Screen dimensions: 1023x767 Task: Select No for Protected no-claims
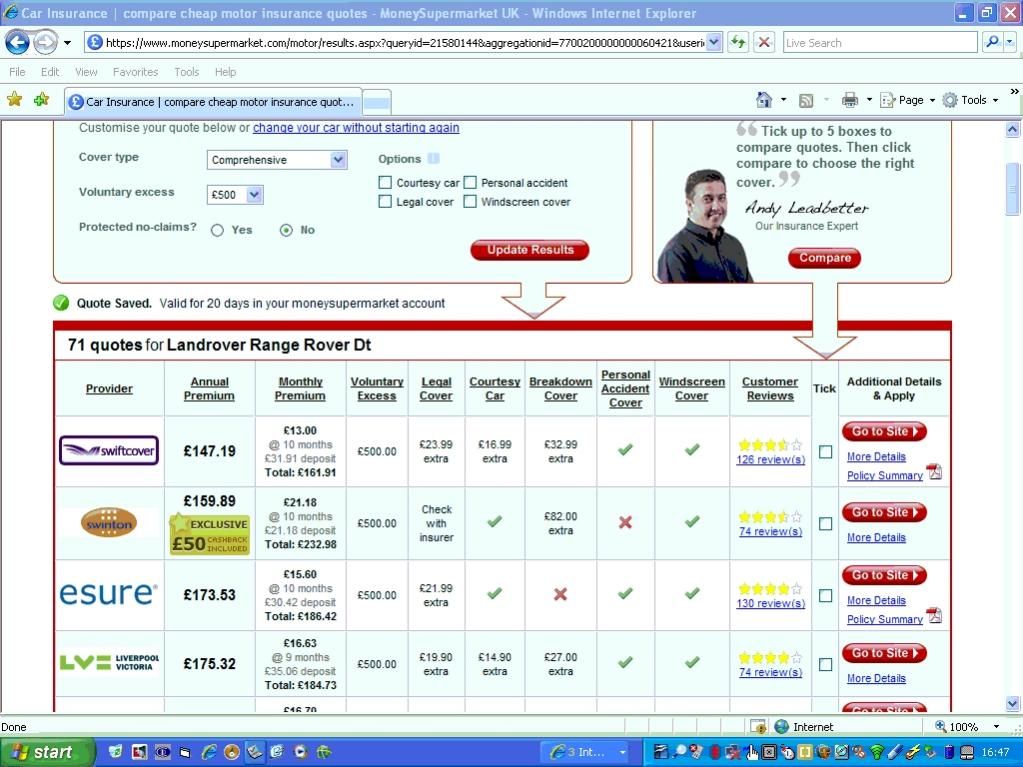click(x=286, y=230)
